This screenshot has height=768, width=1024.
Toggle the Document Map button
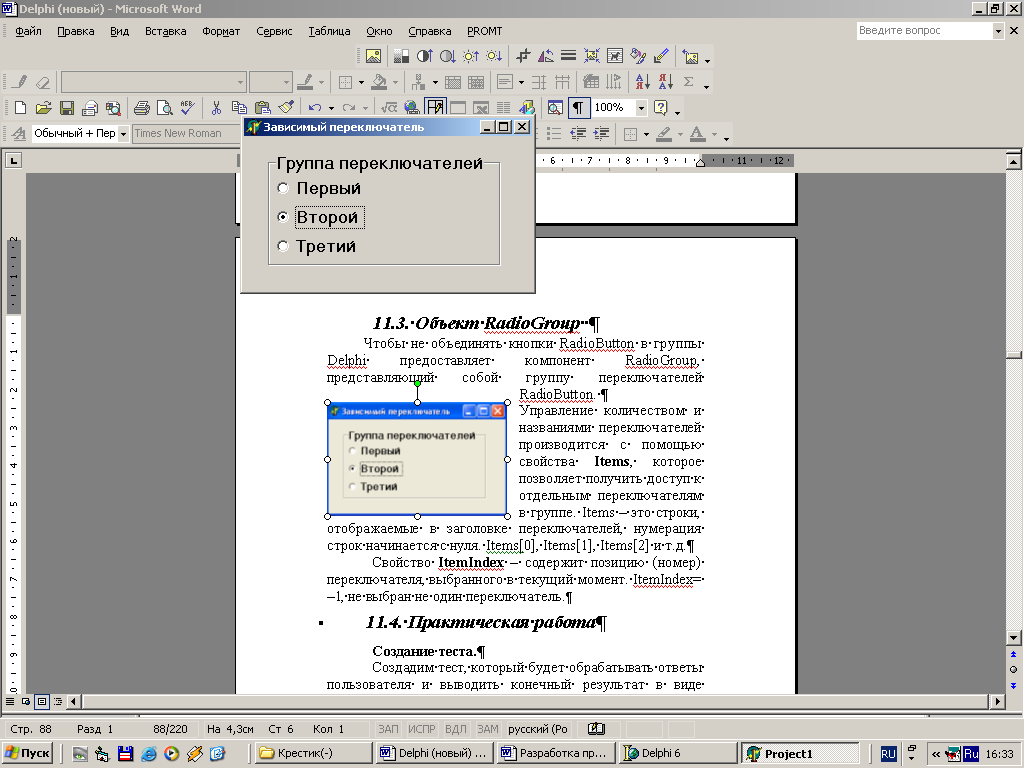pyautogui.click(x=555, y=108)
